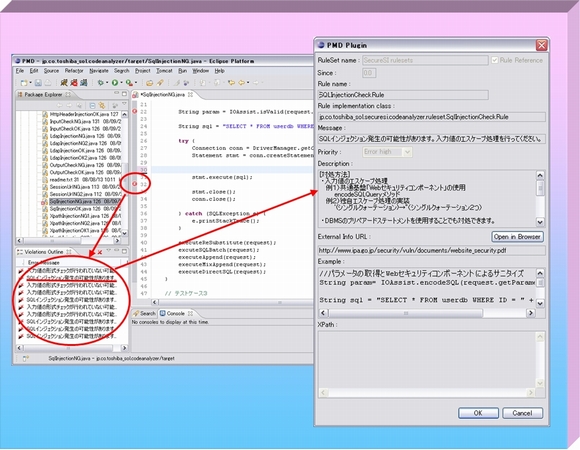Click the Message text field
The width and height of the screenshot is (580, 450).
coord(431,139)
